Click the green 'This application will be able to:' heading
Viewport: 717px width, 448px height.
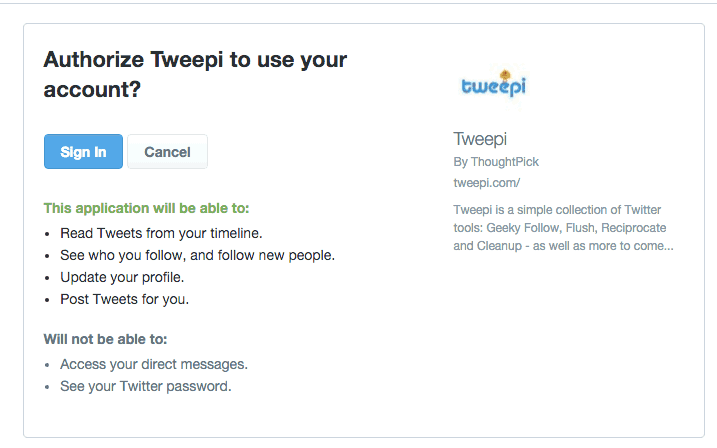pyautogui.click(x=146, y=208)
